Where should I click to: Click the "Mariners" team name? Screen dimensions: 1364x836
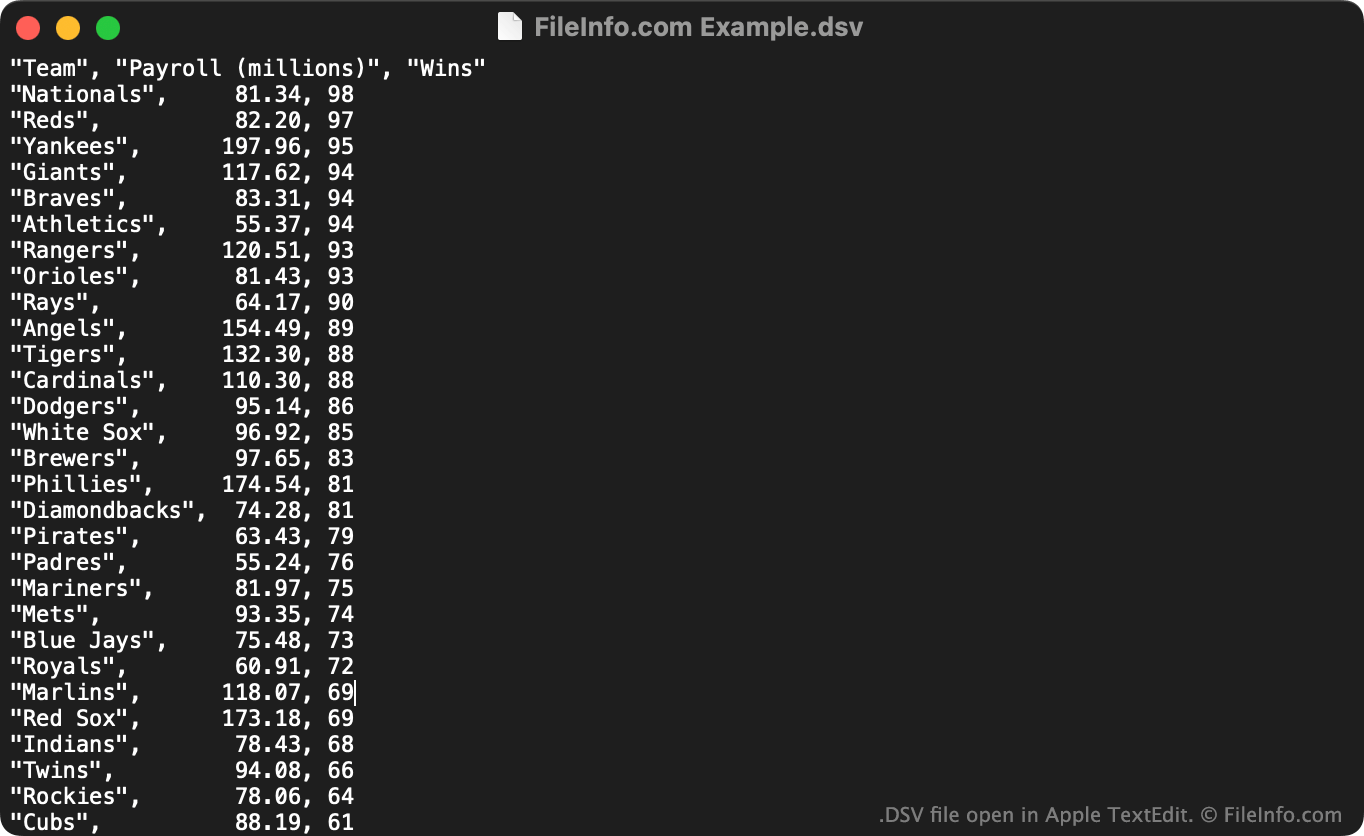[x=75, y=589]
